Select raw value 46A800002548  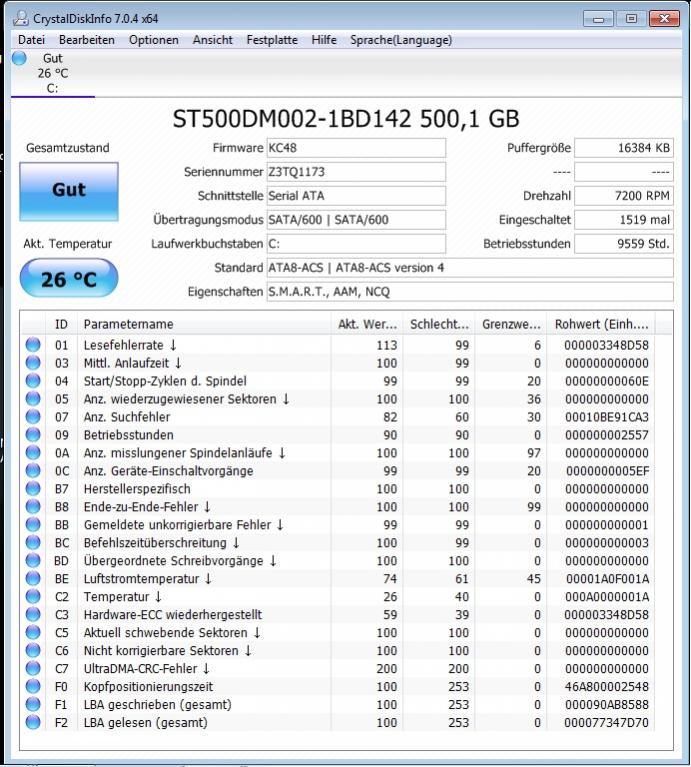[607, 686]
